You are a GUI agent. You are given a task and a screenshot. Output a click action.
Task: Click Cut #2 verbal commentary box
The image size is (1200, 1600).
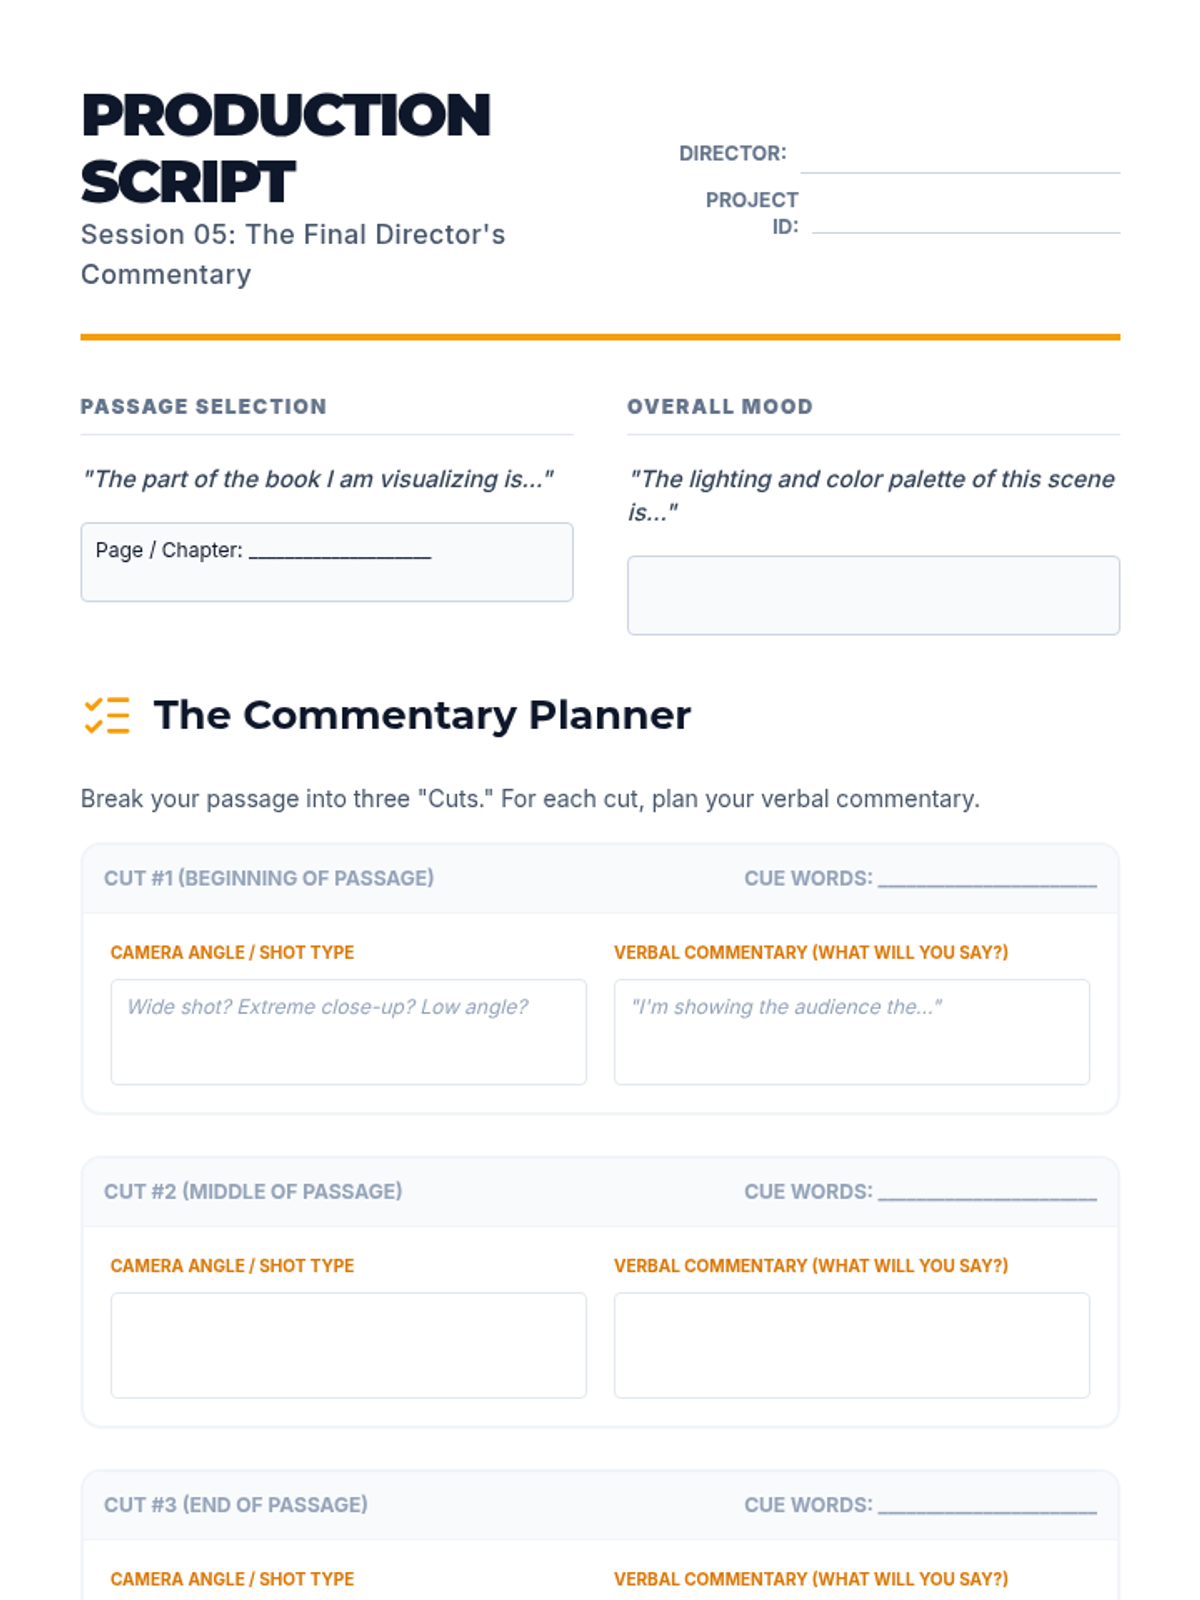[x=851, y=1345]
